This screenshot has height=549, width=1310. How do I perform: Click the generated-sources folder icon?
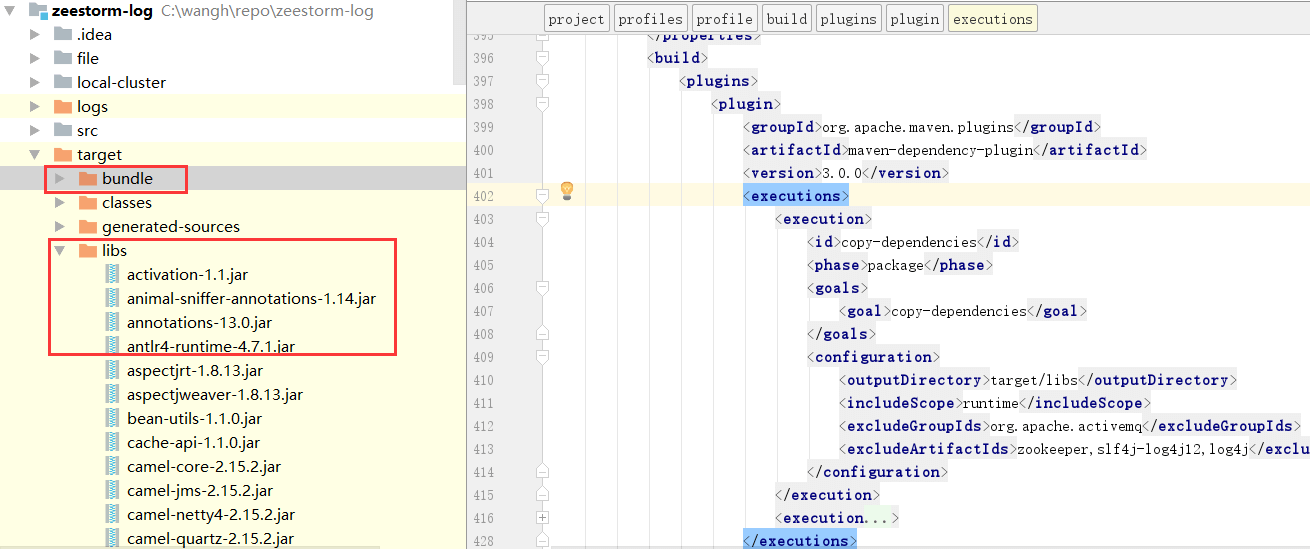tap(88, 226)
